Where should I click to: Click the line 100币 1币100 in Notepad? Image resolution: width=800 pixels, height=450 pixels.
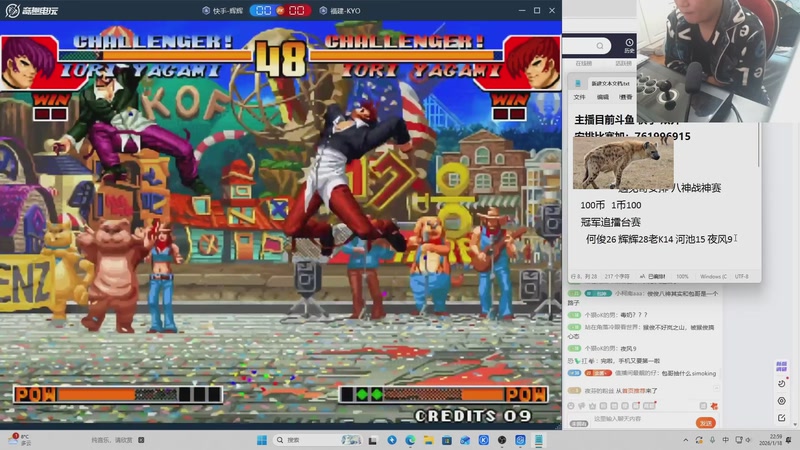(x=611, y=205)
